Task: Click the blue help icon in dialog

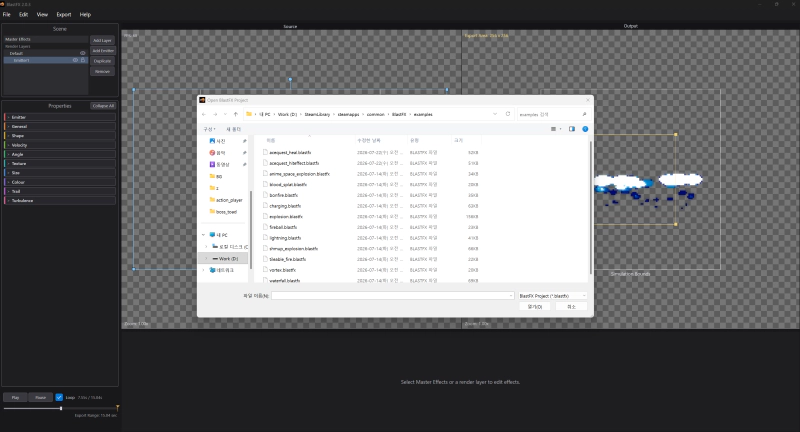Action: tap(585, 129)
